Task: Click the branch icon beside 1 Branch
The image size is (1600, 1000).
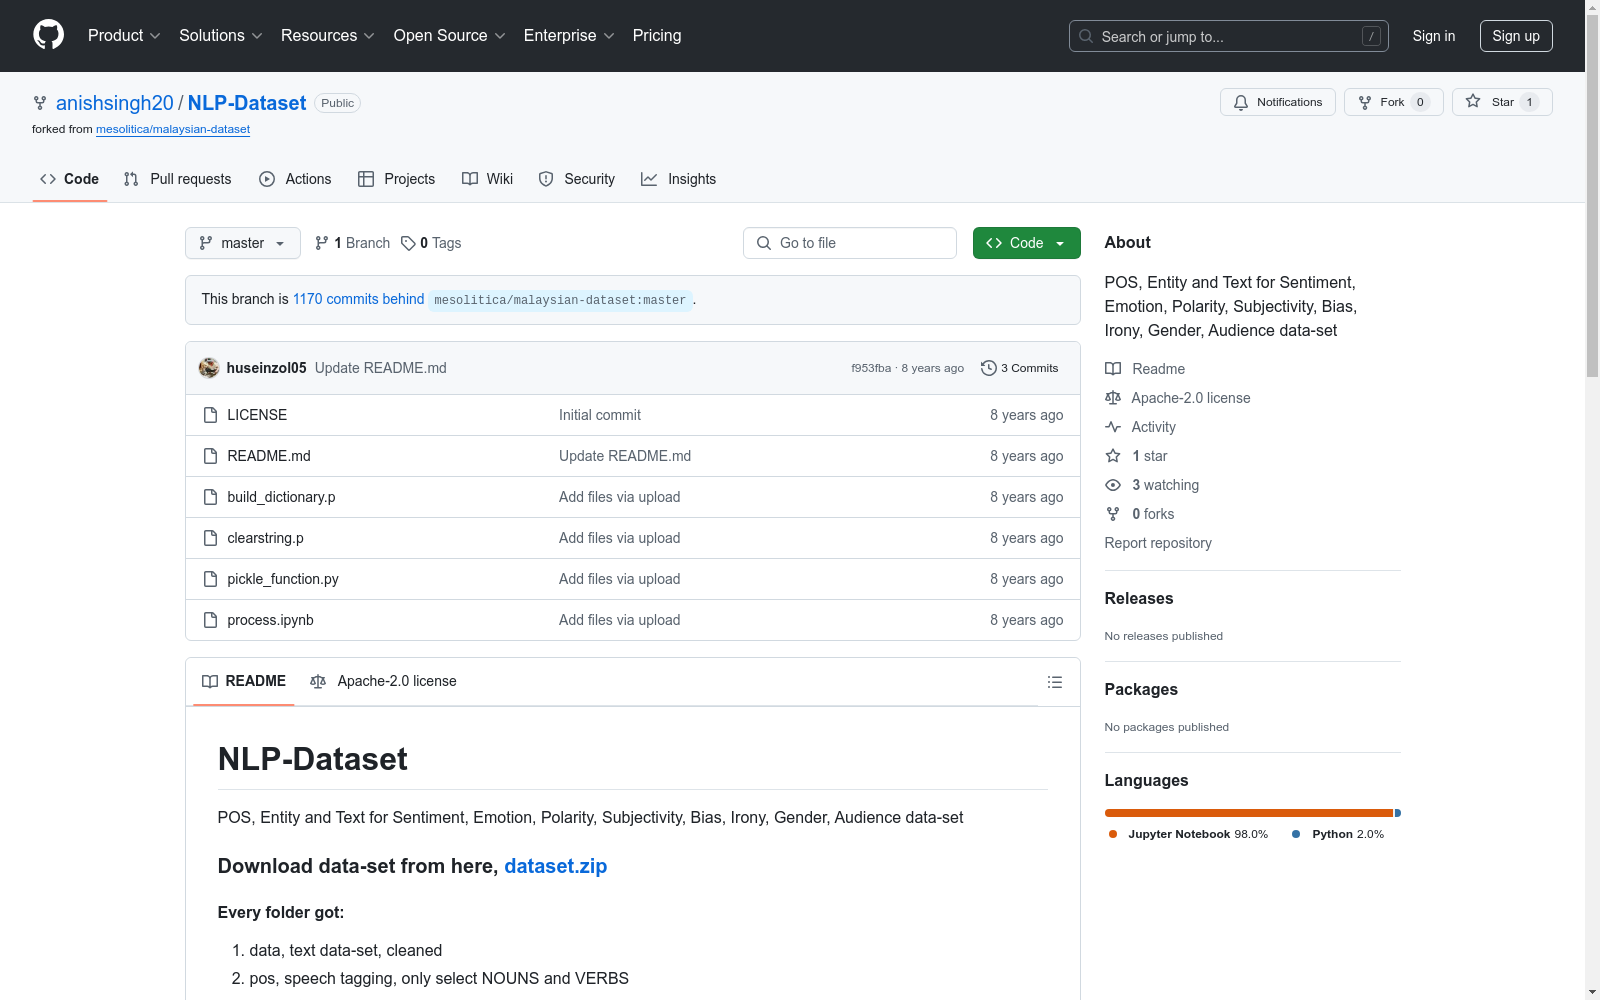Action: (x=322, y=243)
